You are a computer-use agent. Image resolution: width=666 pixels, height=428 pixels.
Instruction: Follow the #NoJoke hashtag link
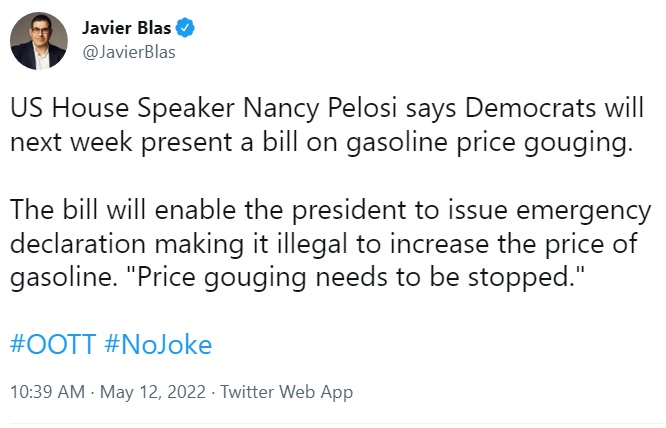click(158, 344)
